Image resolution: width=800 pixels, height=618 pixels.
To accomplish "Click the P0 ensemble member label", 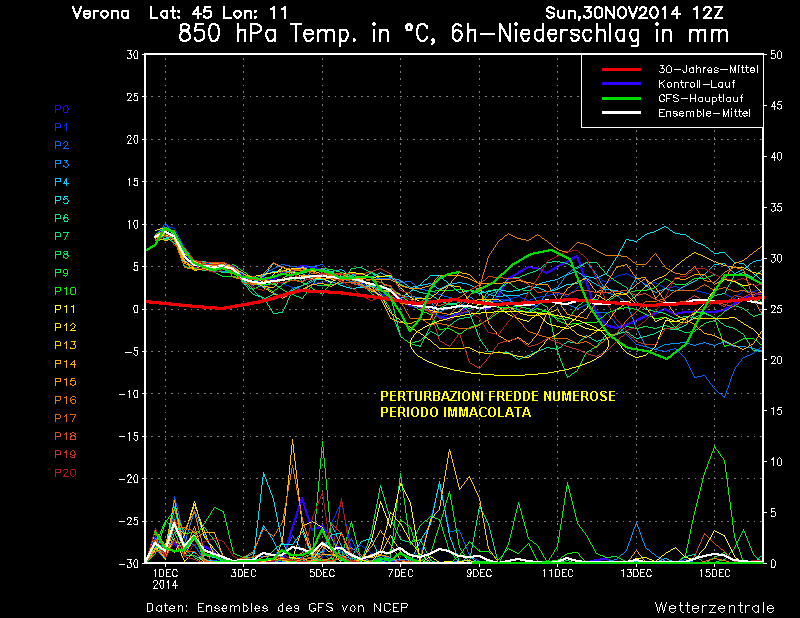I will click(62, 109).
